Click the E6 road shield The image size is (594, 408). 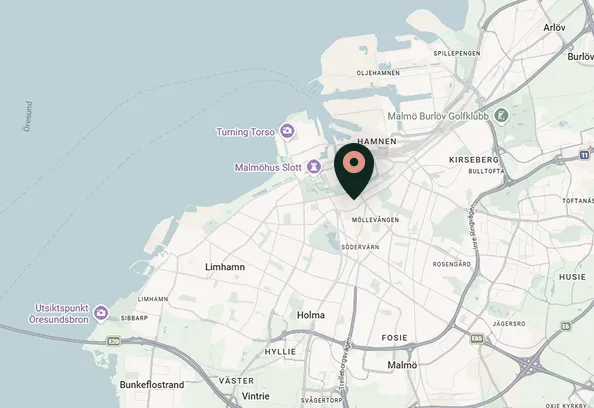(566, 326)
